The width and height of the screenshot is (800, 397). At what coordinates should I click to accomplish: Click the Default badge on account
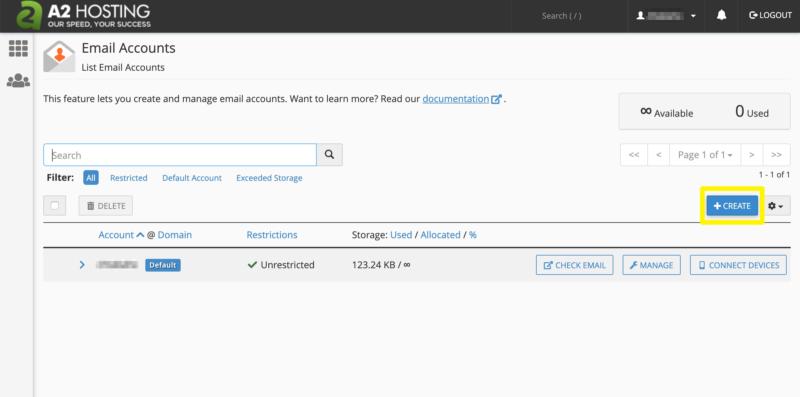coord(163,265)
